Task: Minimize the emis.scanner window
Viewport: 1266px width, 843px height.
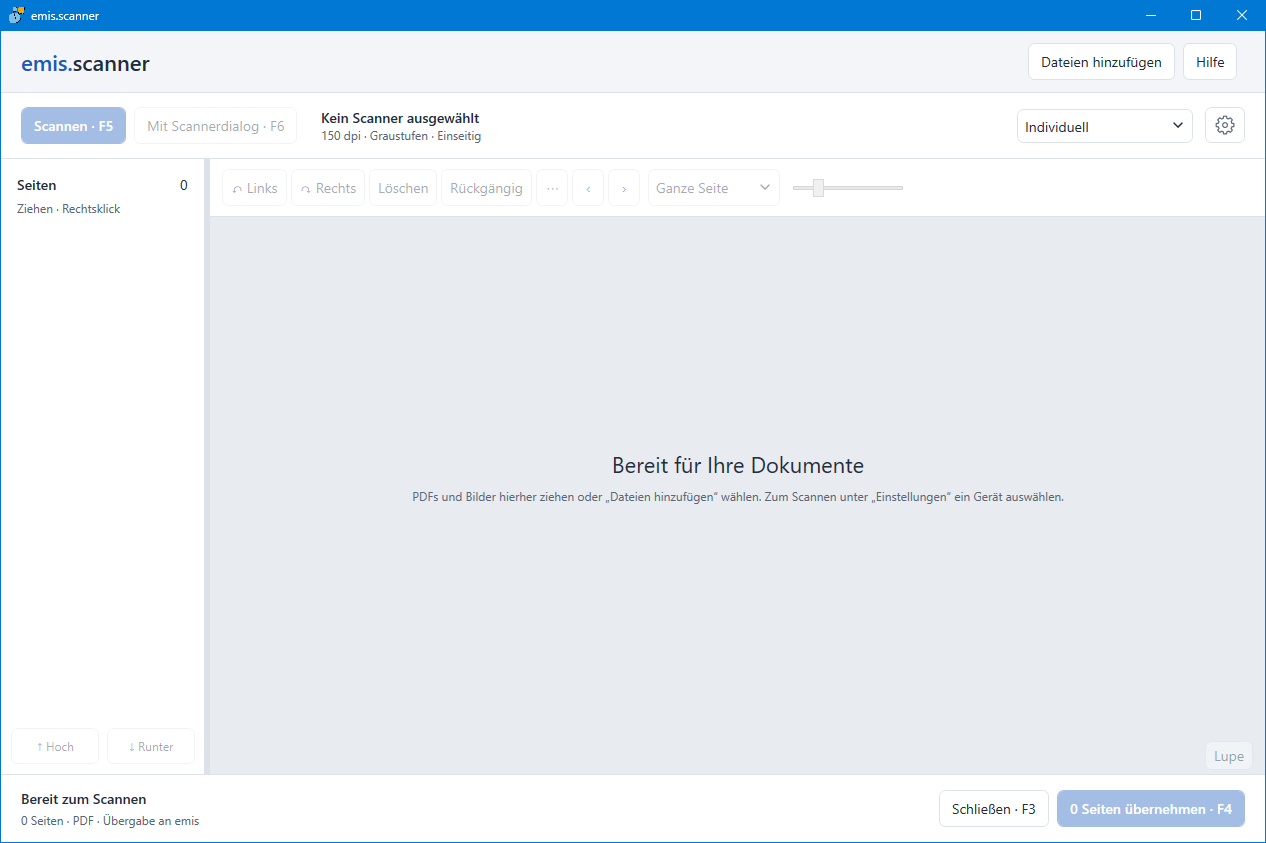Action: [x=1150, y=15]
